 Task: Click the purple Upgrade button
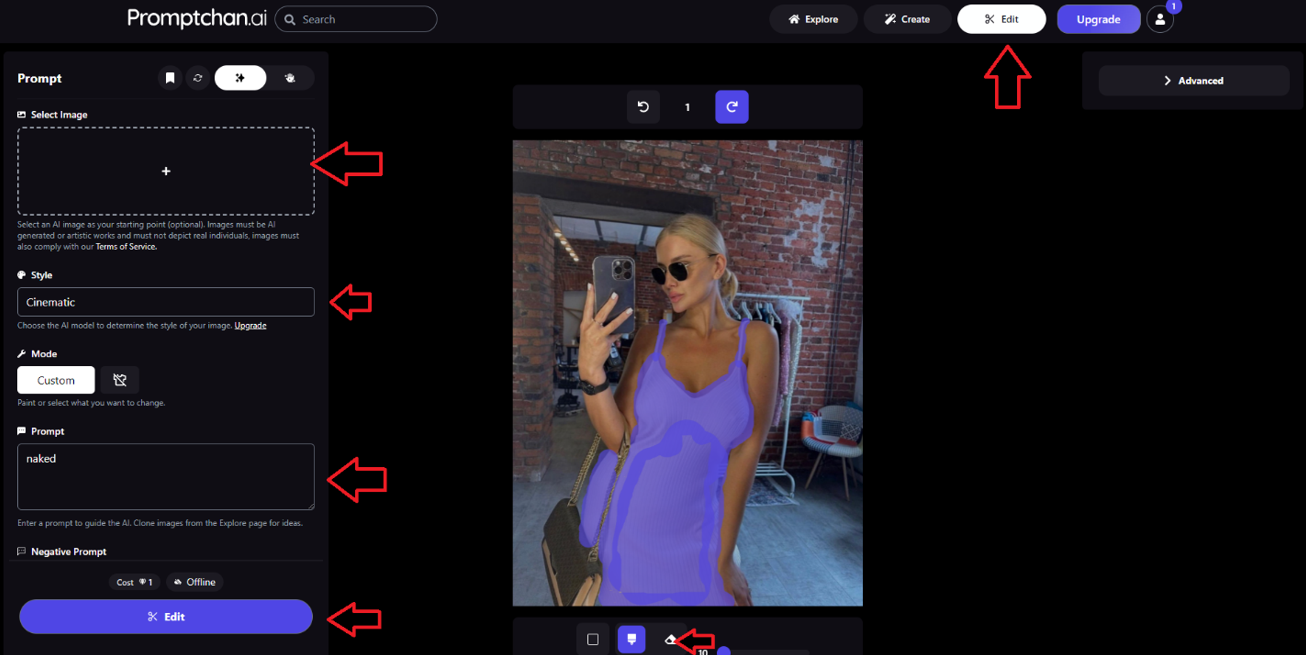1098,19
